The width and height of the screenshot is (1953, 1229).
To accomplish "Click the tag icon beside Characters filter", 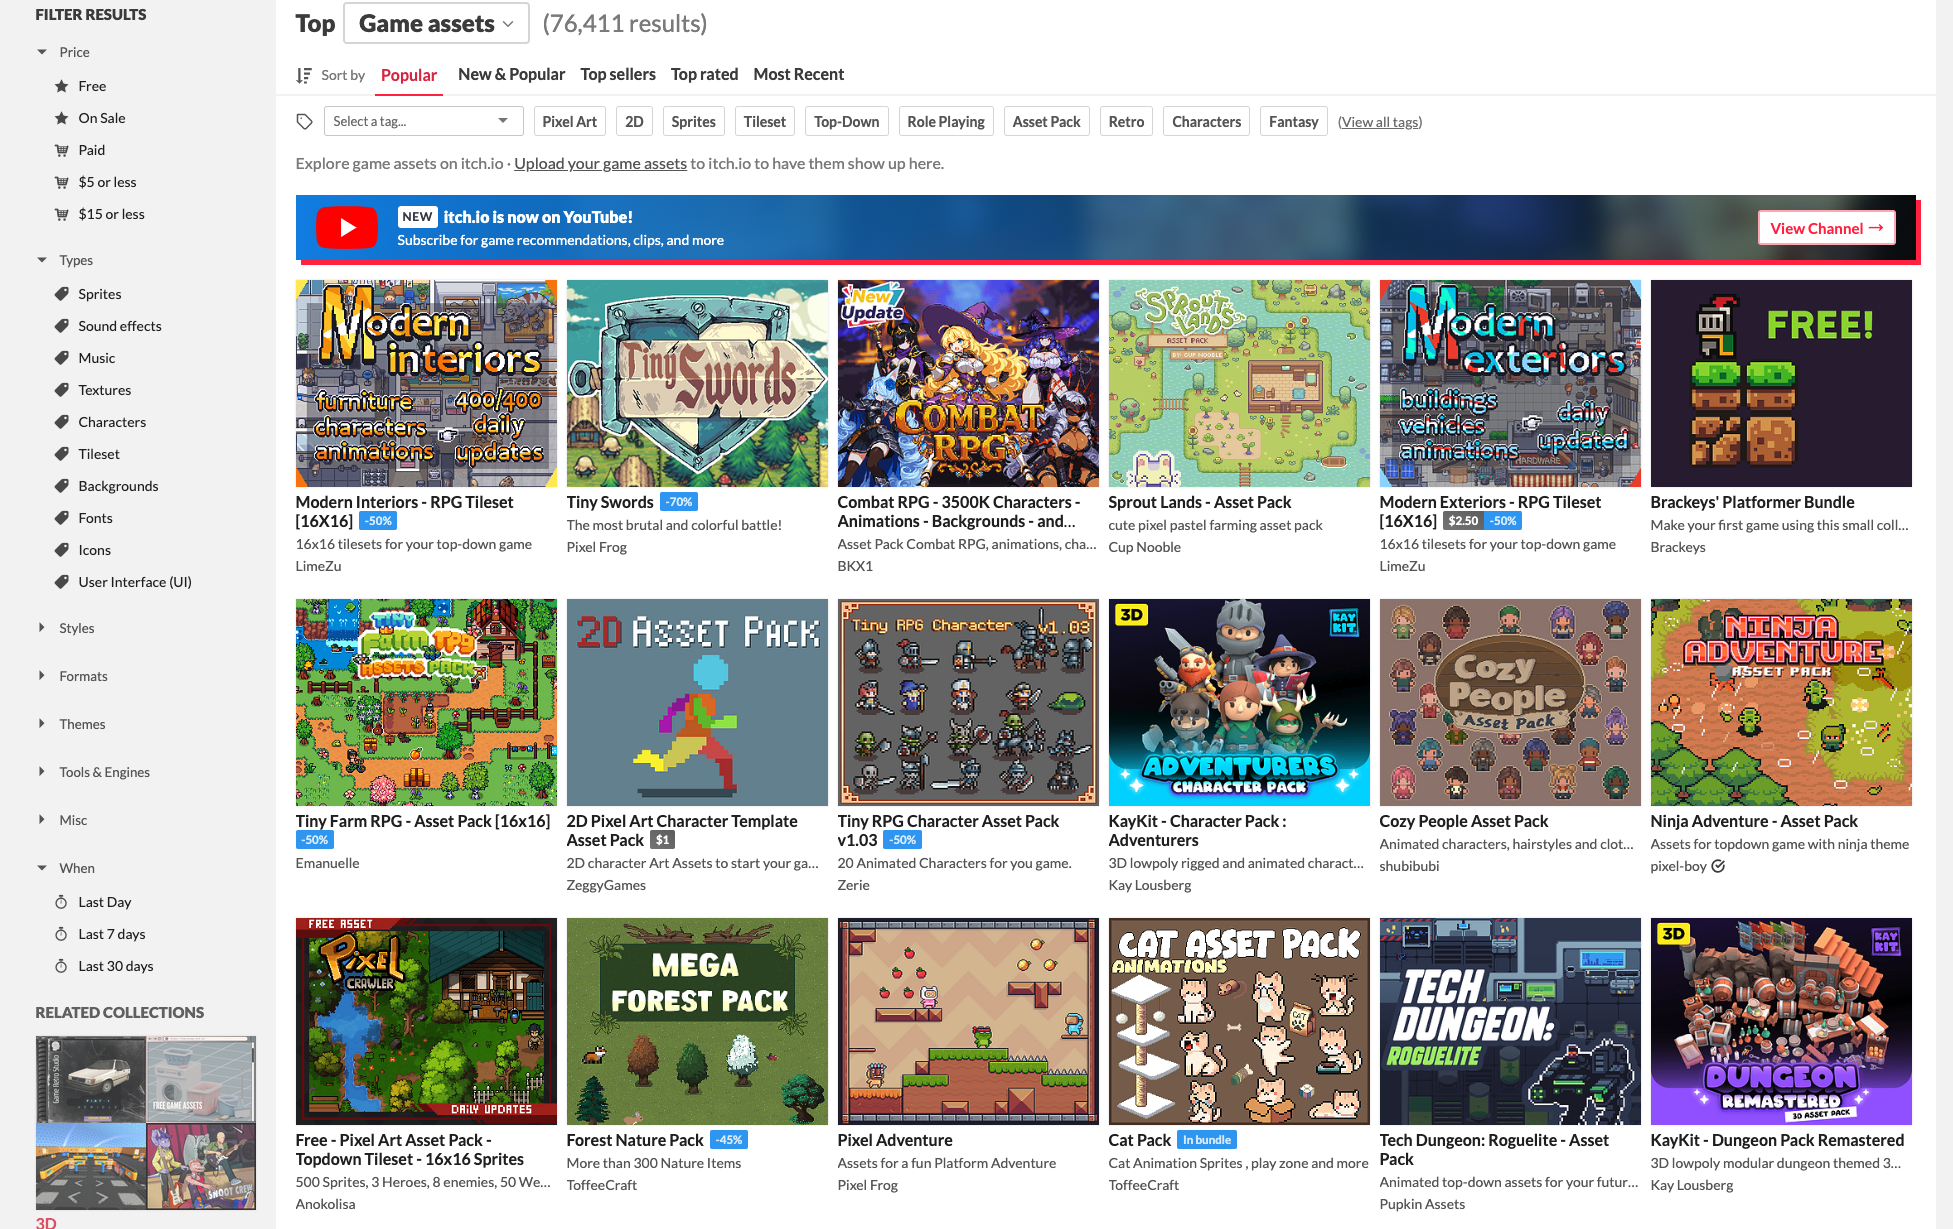I will coord(62,422).
